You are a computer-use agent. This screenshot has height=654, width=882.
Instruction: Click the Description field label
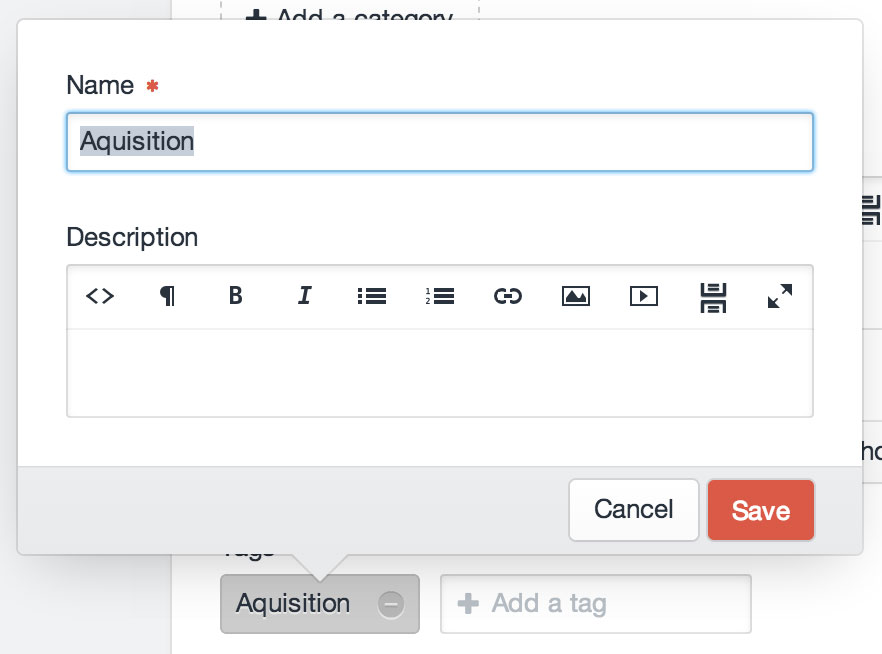(x=132, y=238)
